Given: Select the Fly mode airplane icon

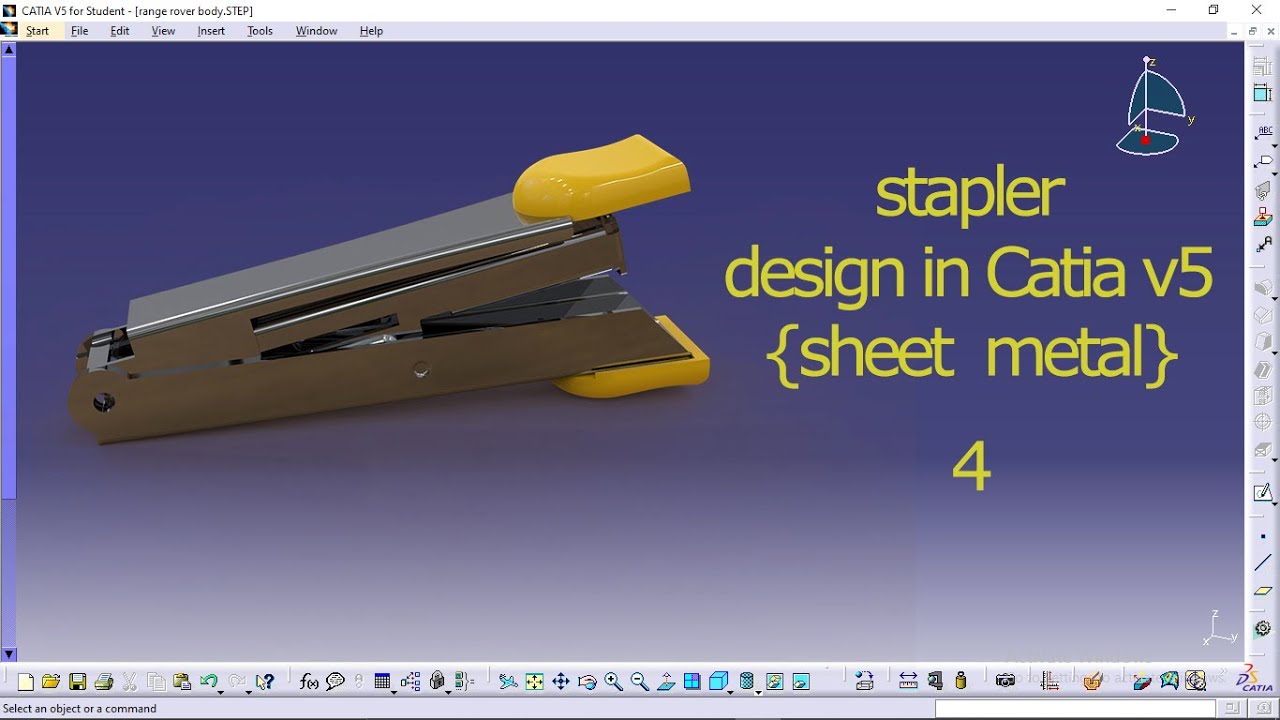Looking at the screenshot, I should point(508,682).
